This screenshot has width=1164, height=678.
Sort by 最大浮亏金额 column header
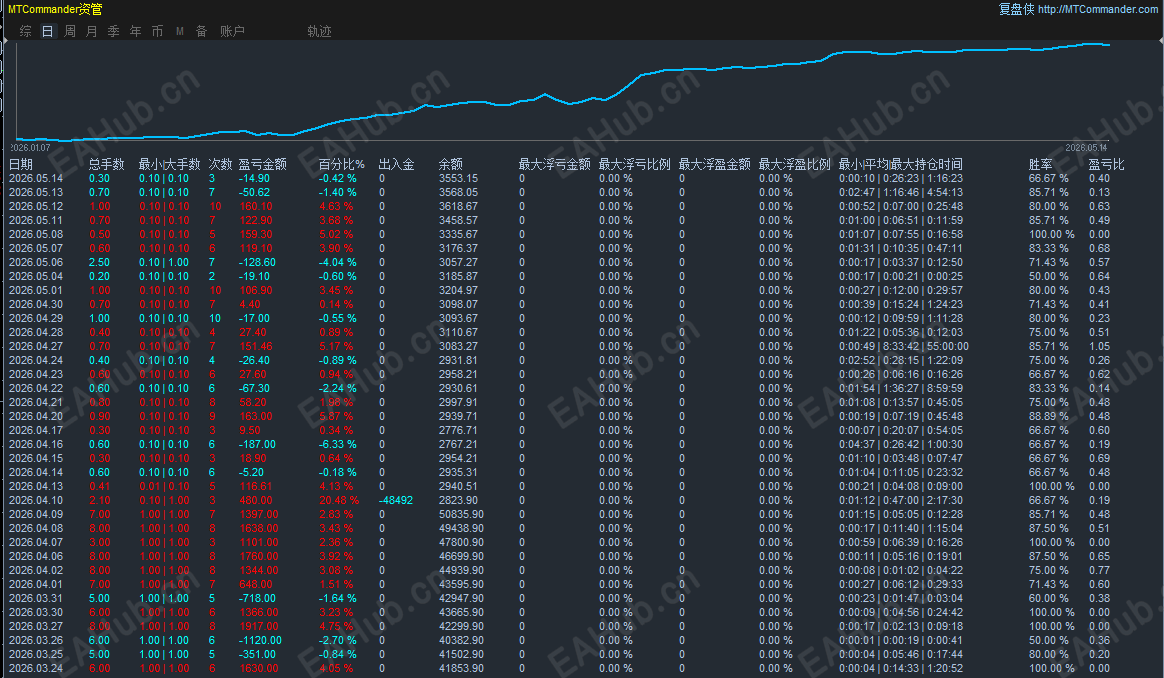point(555,164)
